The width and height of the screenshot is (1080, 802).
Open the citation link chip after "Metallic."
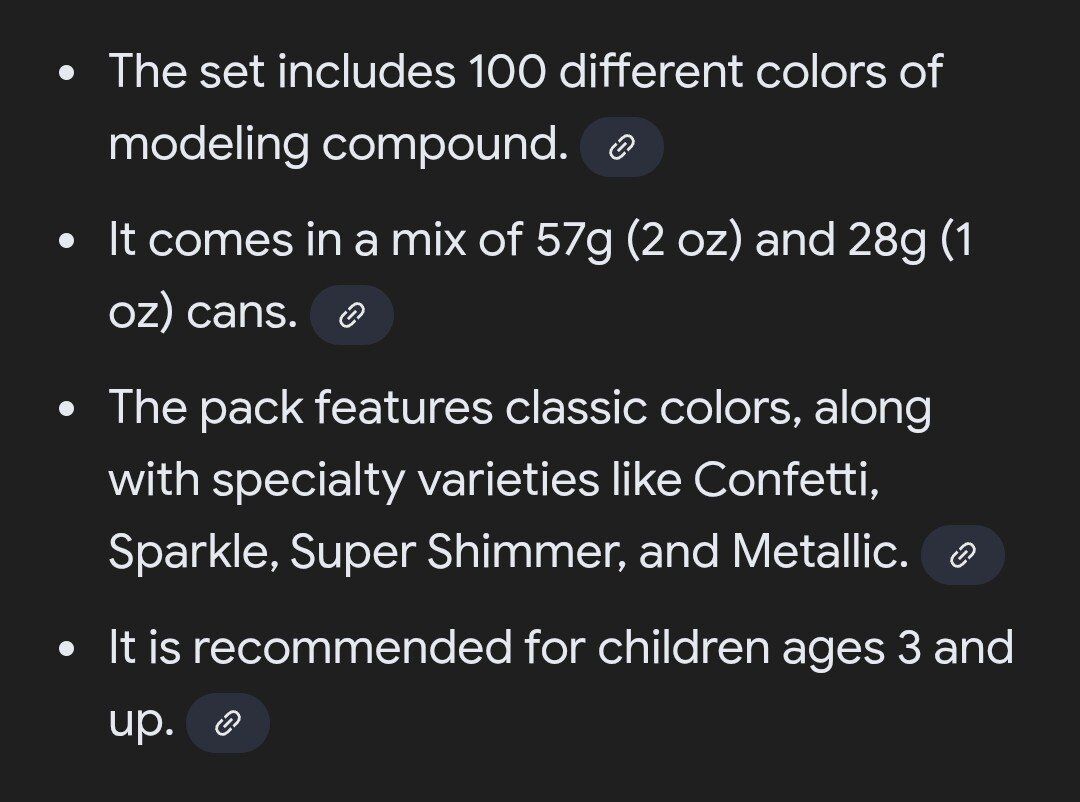[x=962, y=555]
